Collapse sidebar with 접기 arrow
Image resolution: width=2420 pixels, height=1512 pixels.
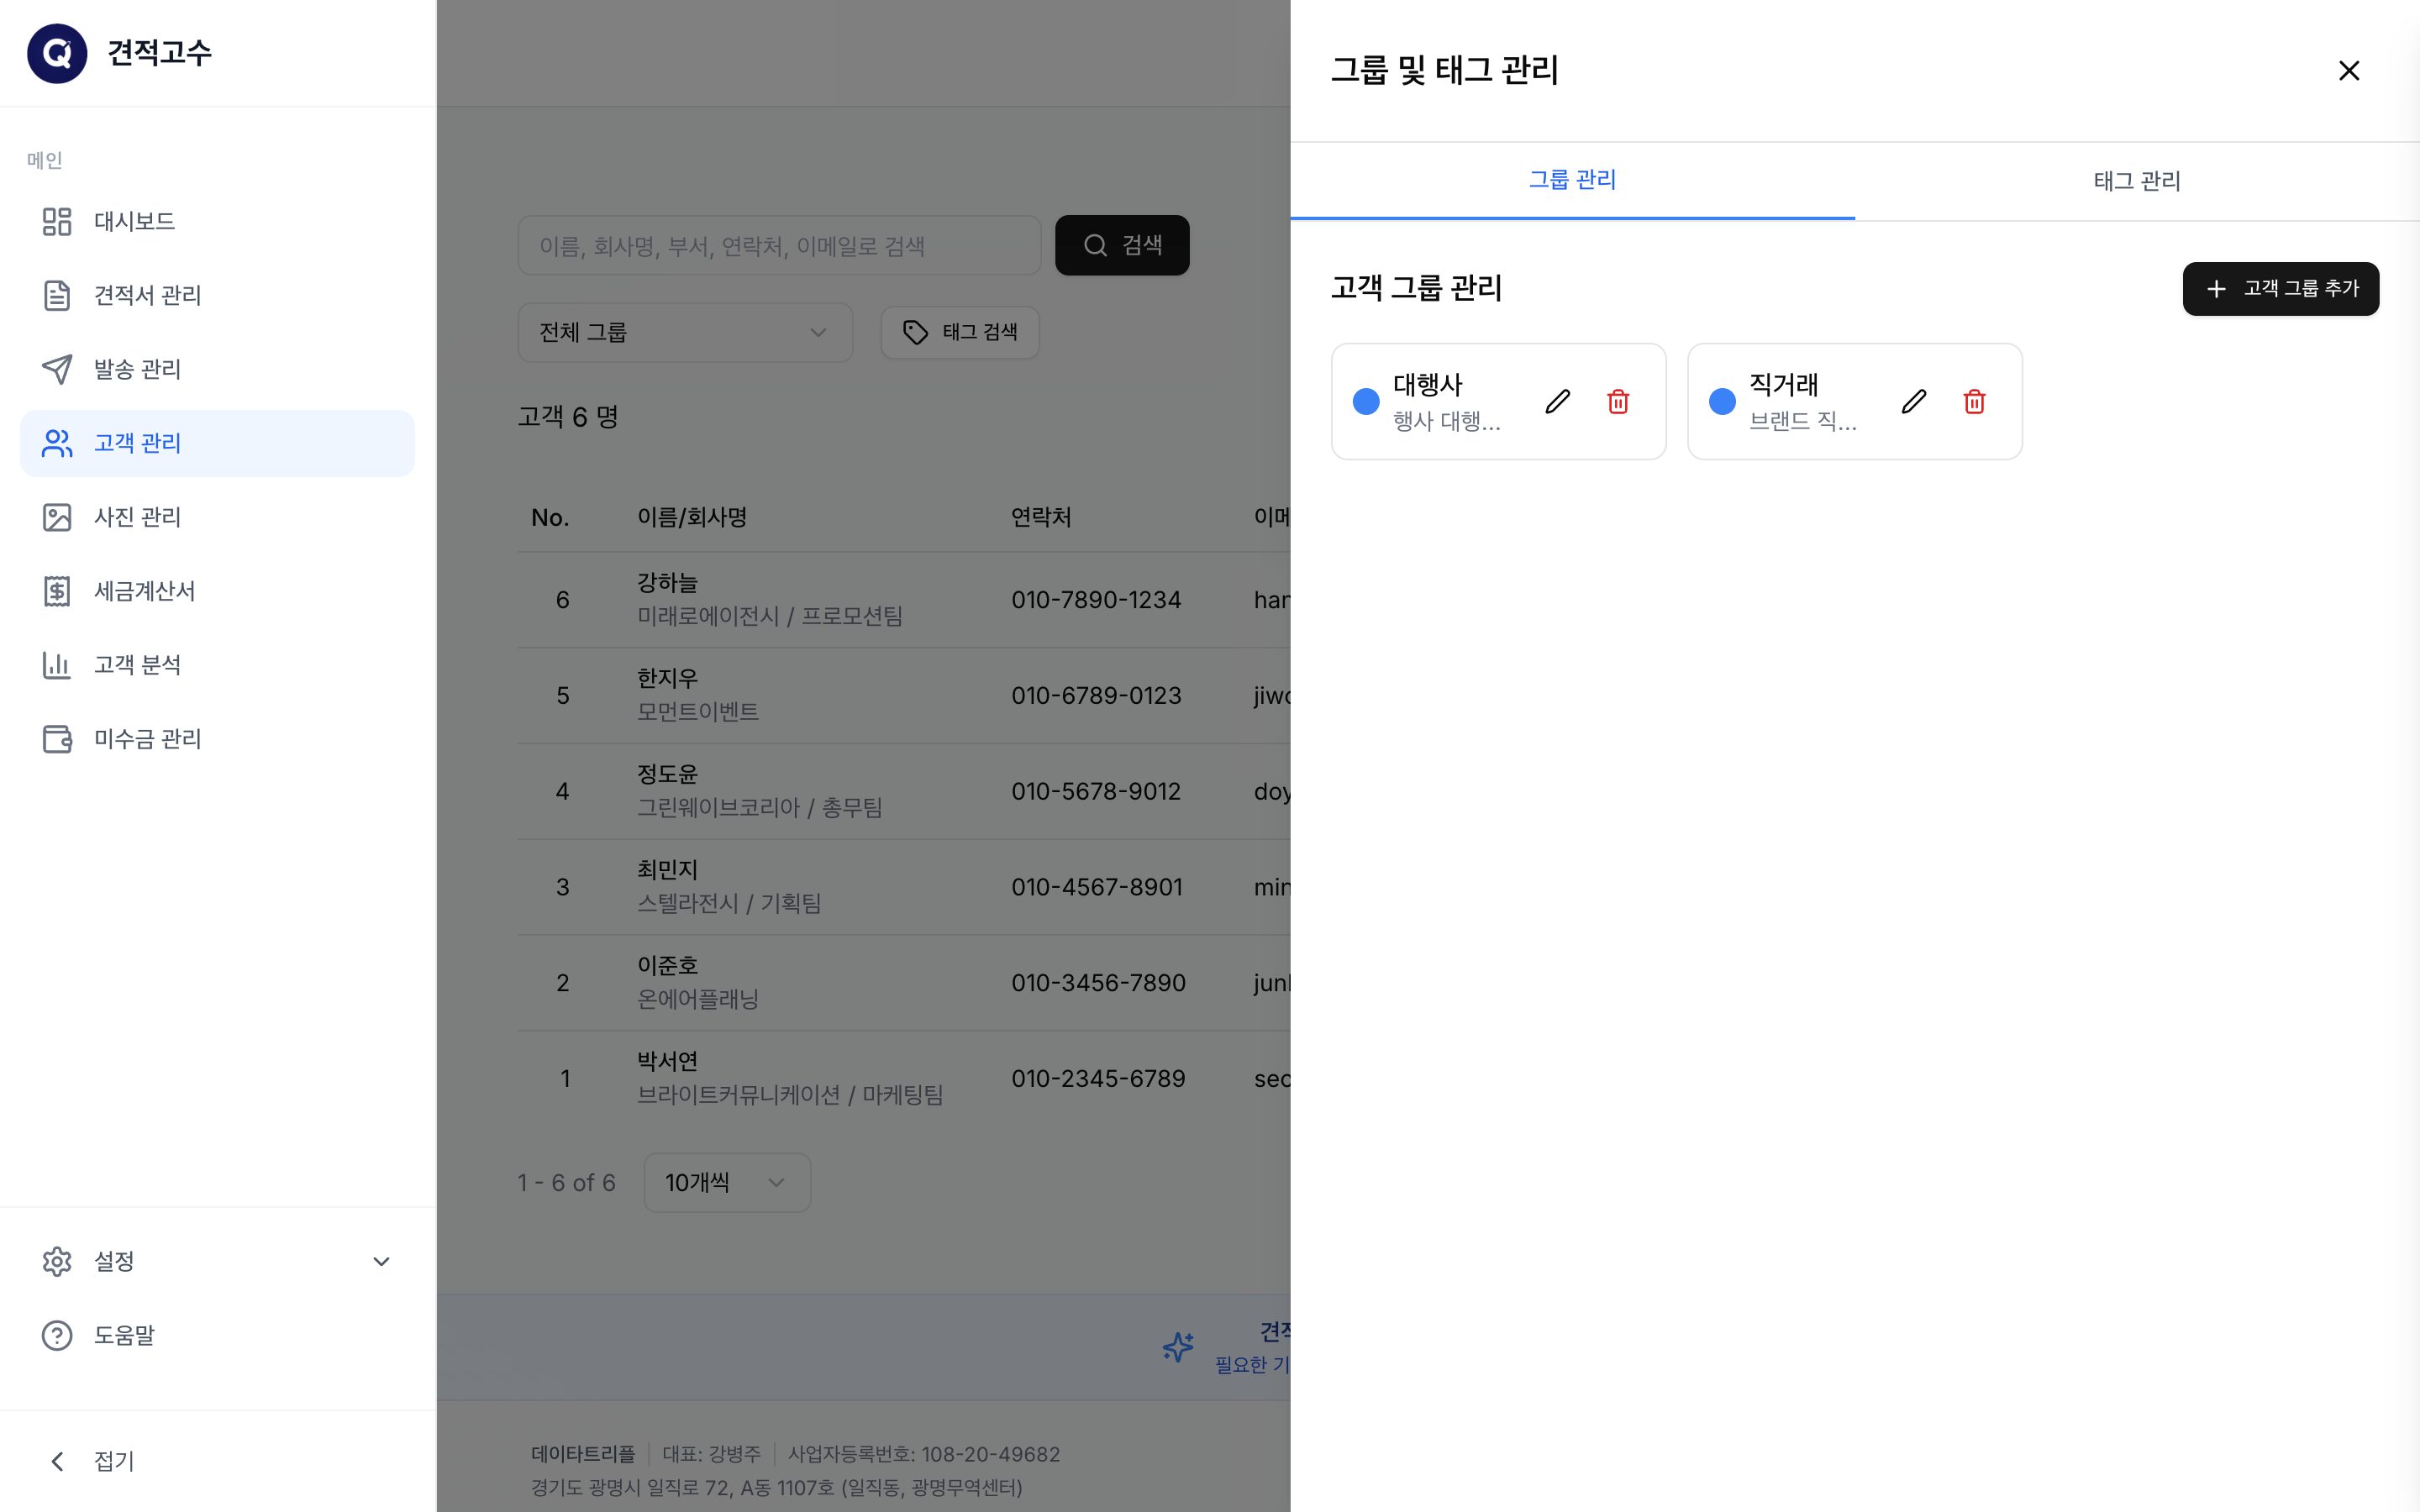[x=57, y=1461]
